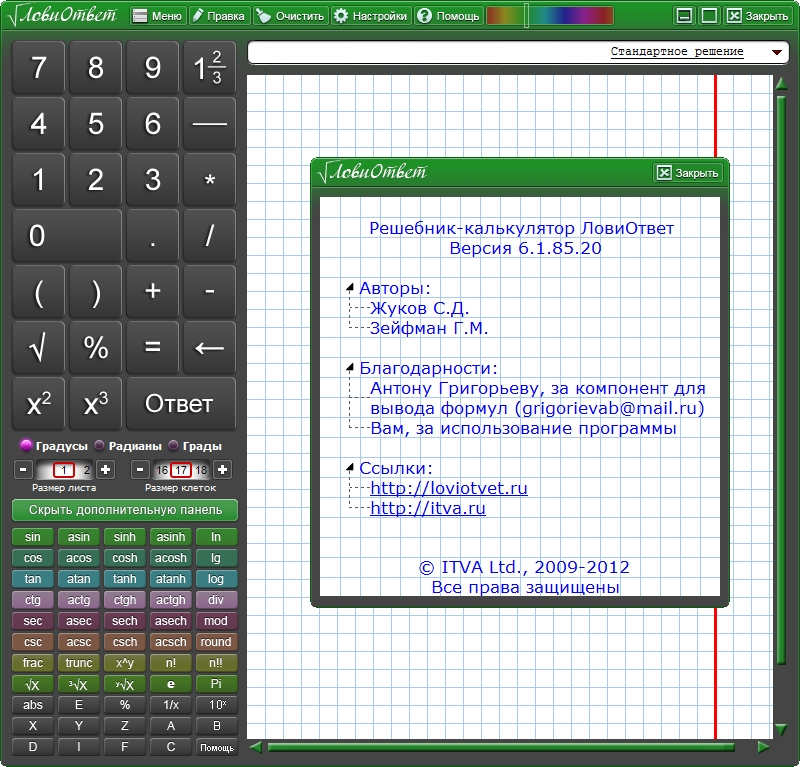Click the x cubed key
The height and width of the screenshot is (767, 800).
tap(95, 404)
